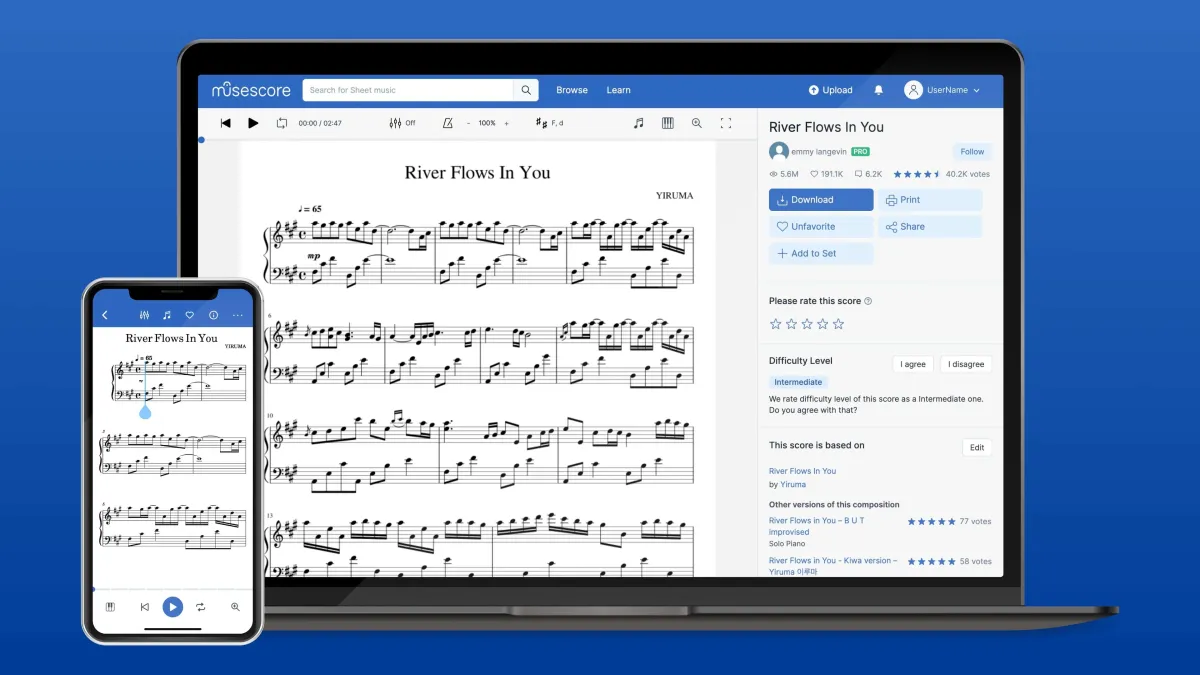Toggle loop on the phone
The height and width of the screenshot is (675, 1200).
click(x=201, y=607)
